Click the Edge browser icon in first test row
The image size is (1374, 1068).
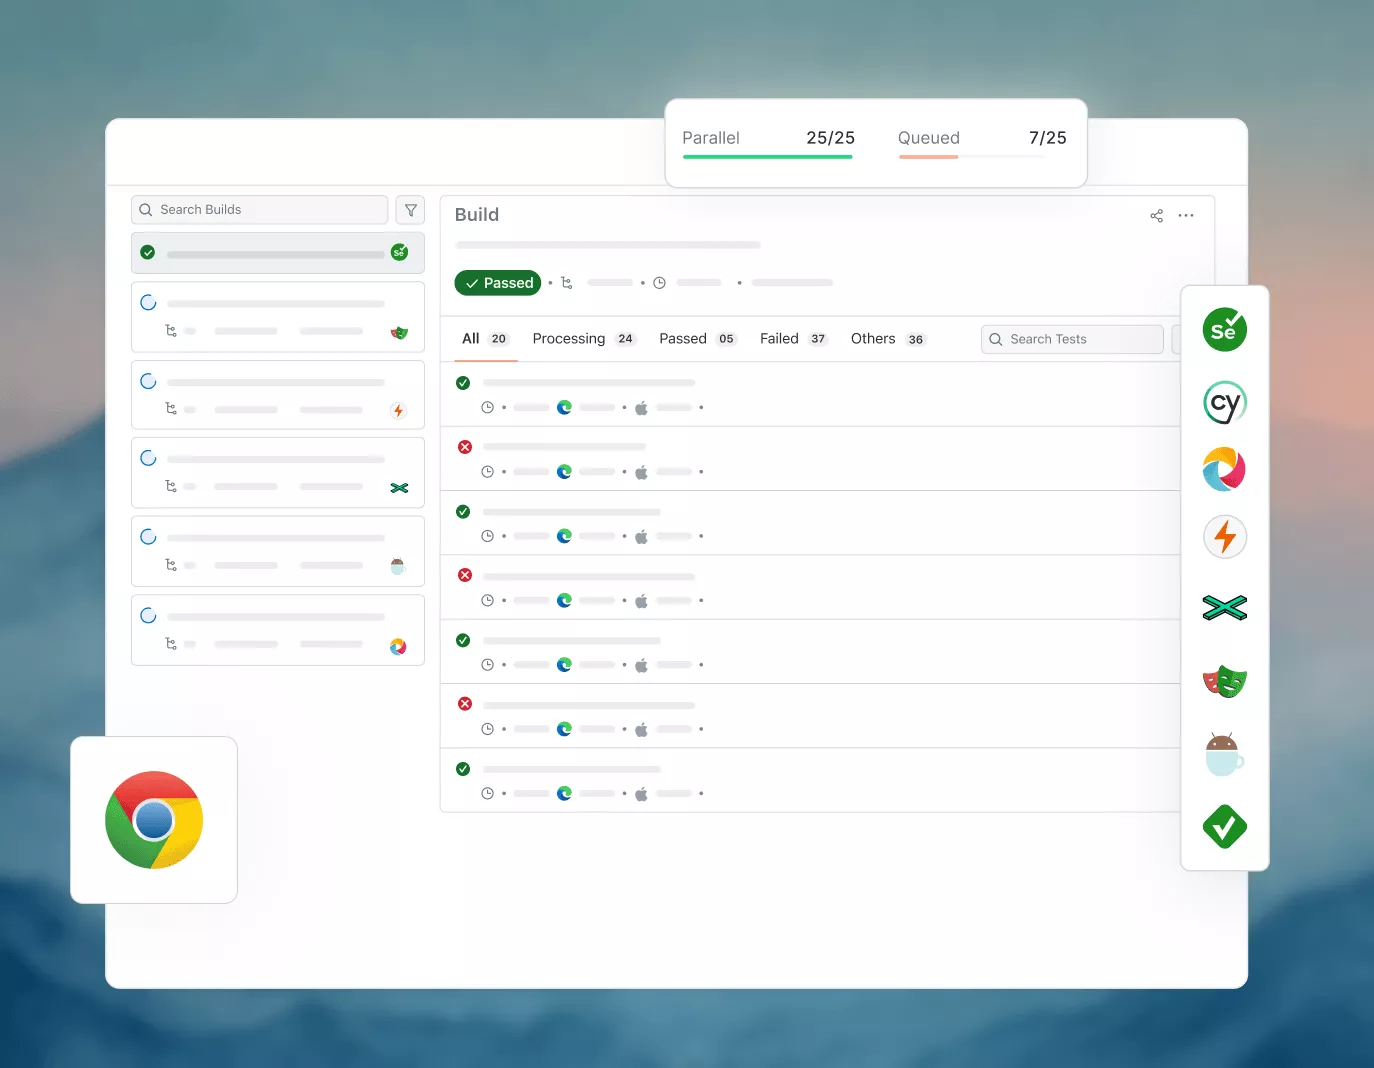565,408
